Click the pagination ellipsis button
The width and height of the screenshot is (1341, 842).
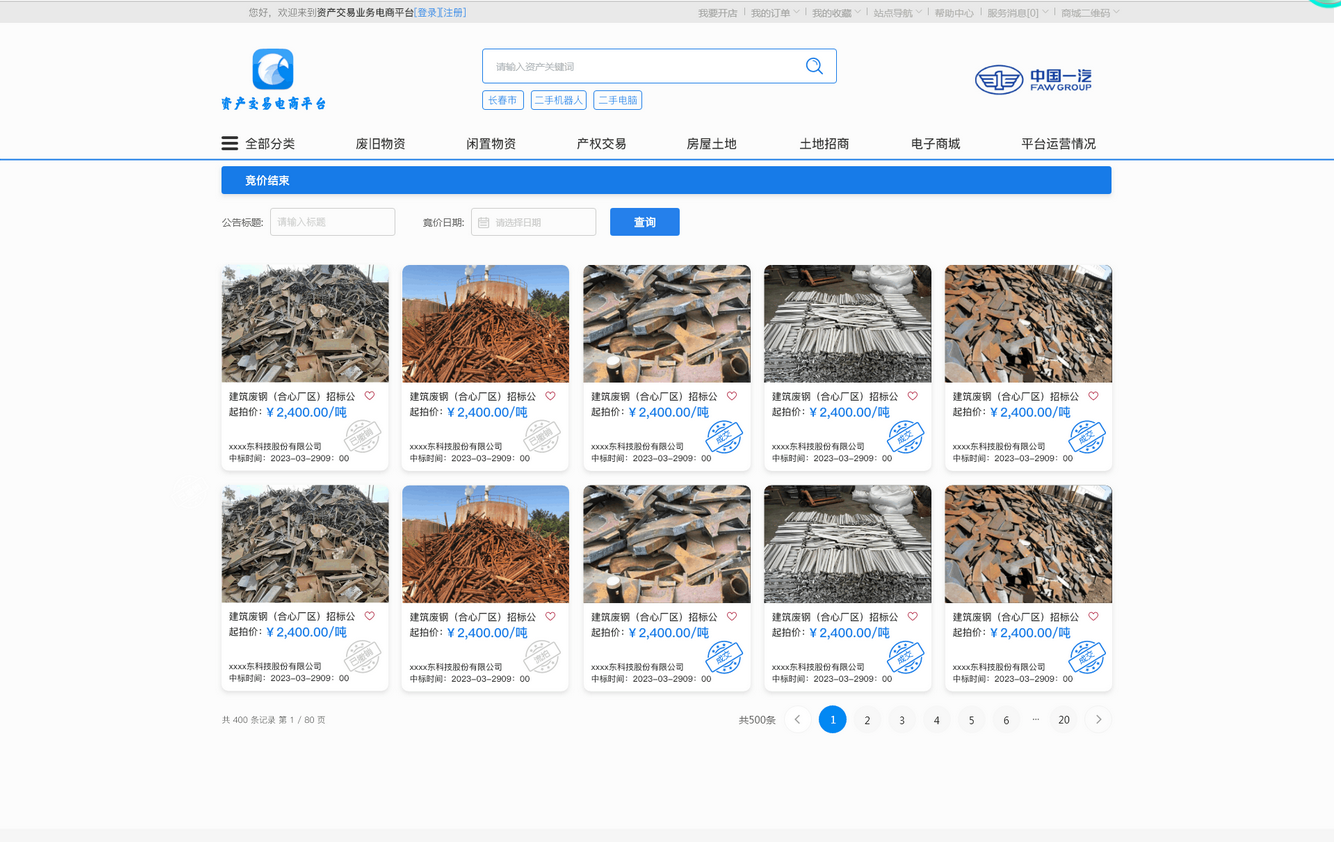[1035, 718]
